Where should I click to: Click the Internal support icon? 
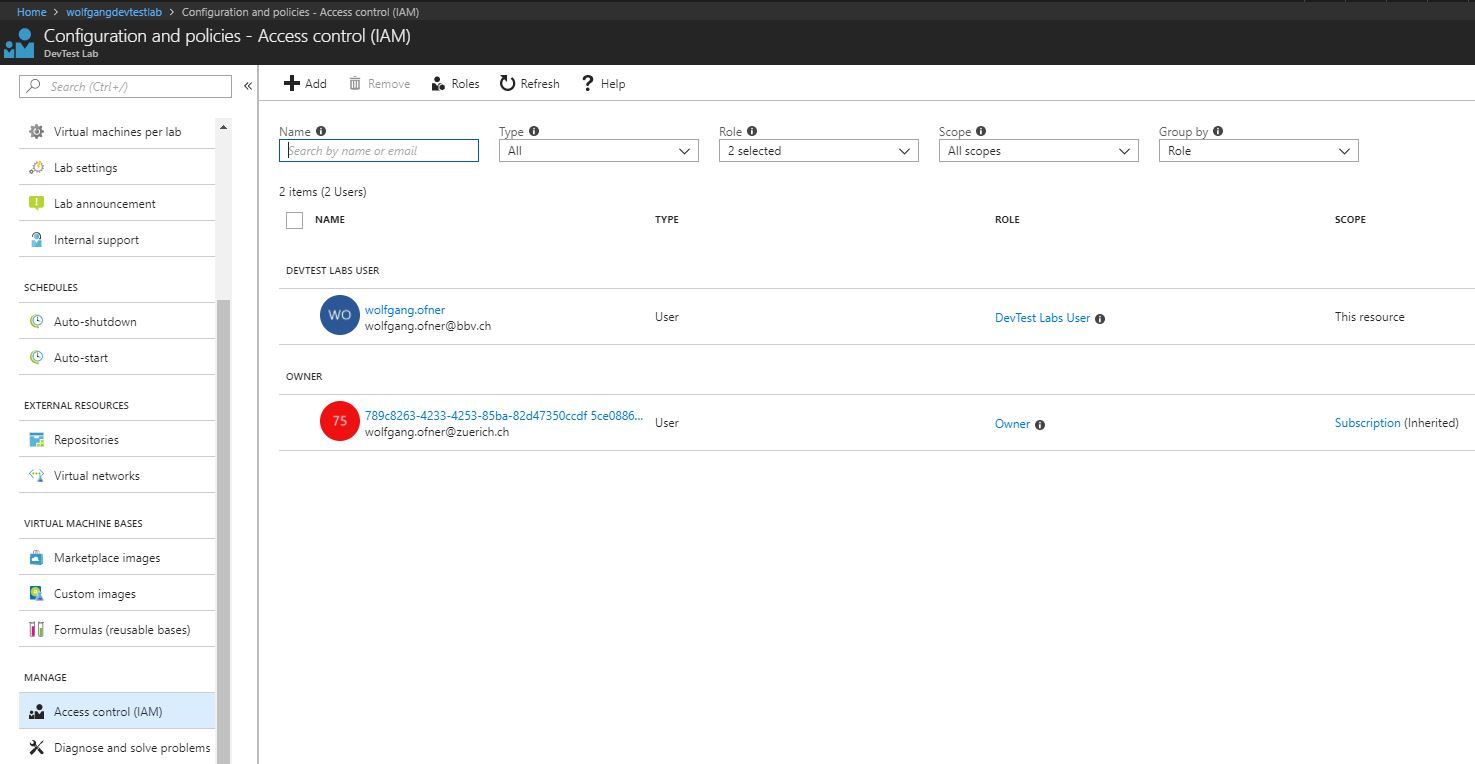point(36,240)
